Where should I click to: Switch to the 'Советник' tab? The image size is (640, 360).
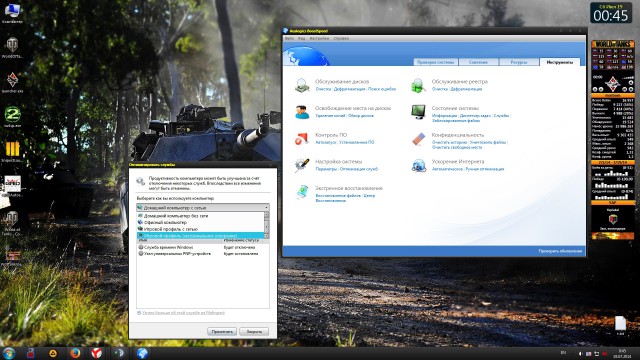coord(478,62)
